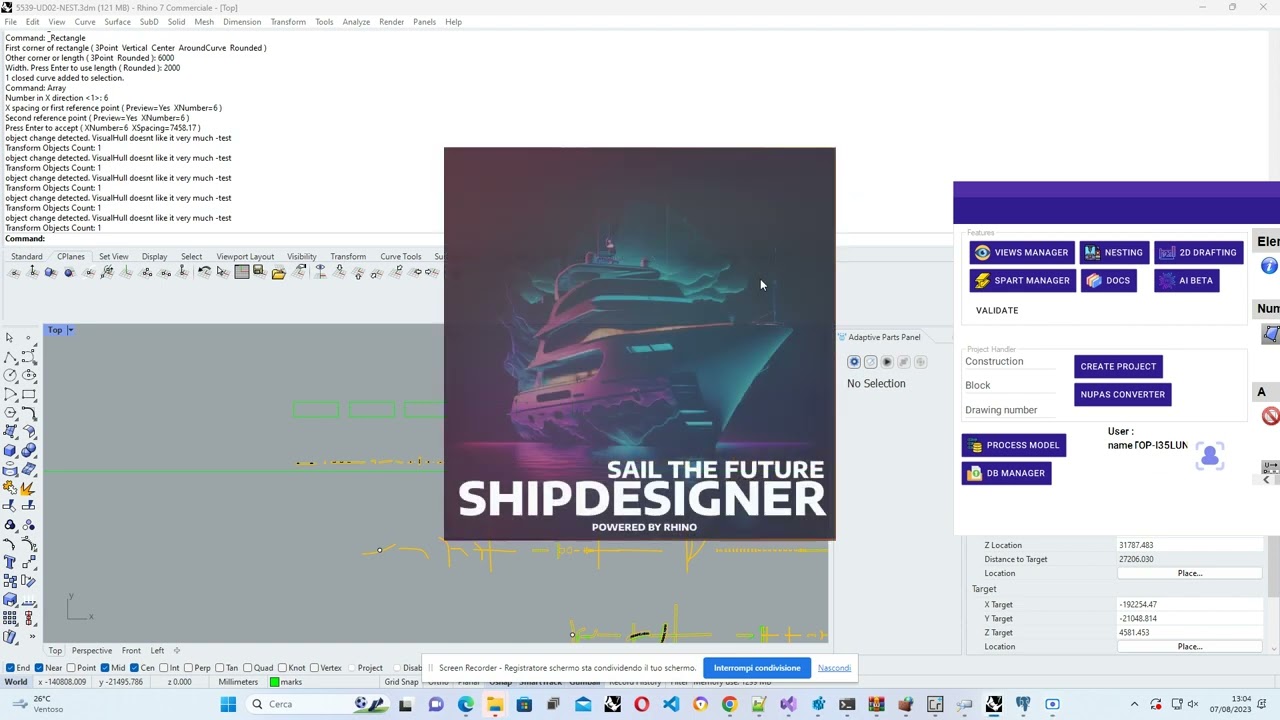Open the Windows Start menu
Screen dimensions: 1280x720
[x=228, y=705]
